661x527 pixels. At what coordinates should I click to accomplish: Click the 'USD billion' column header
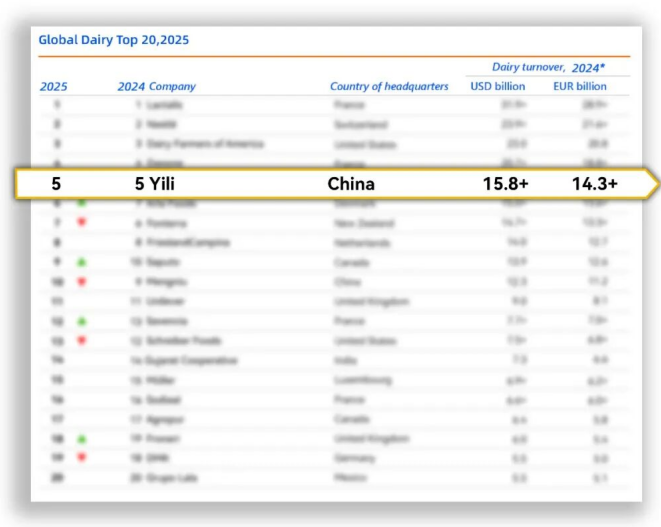[x=498, y=86]
